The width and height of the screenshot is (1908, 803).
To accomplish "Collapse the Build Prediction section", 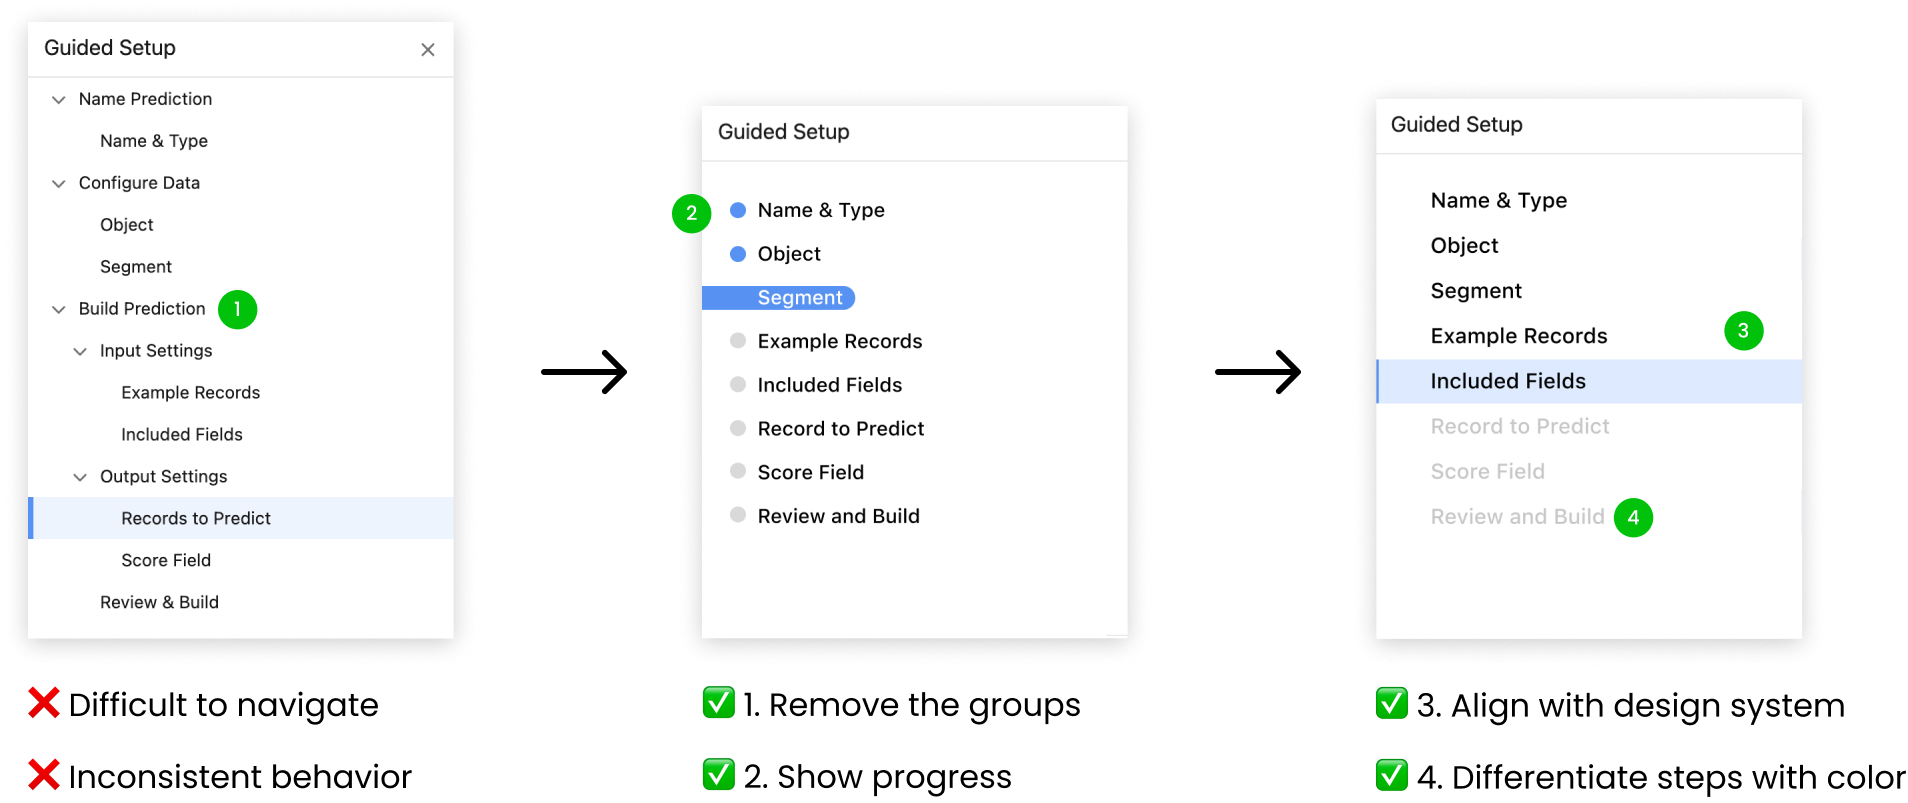I will coord(58,309).
